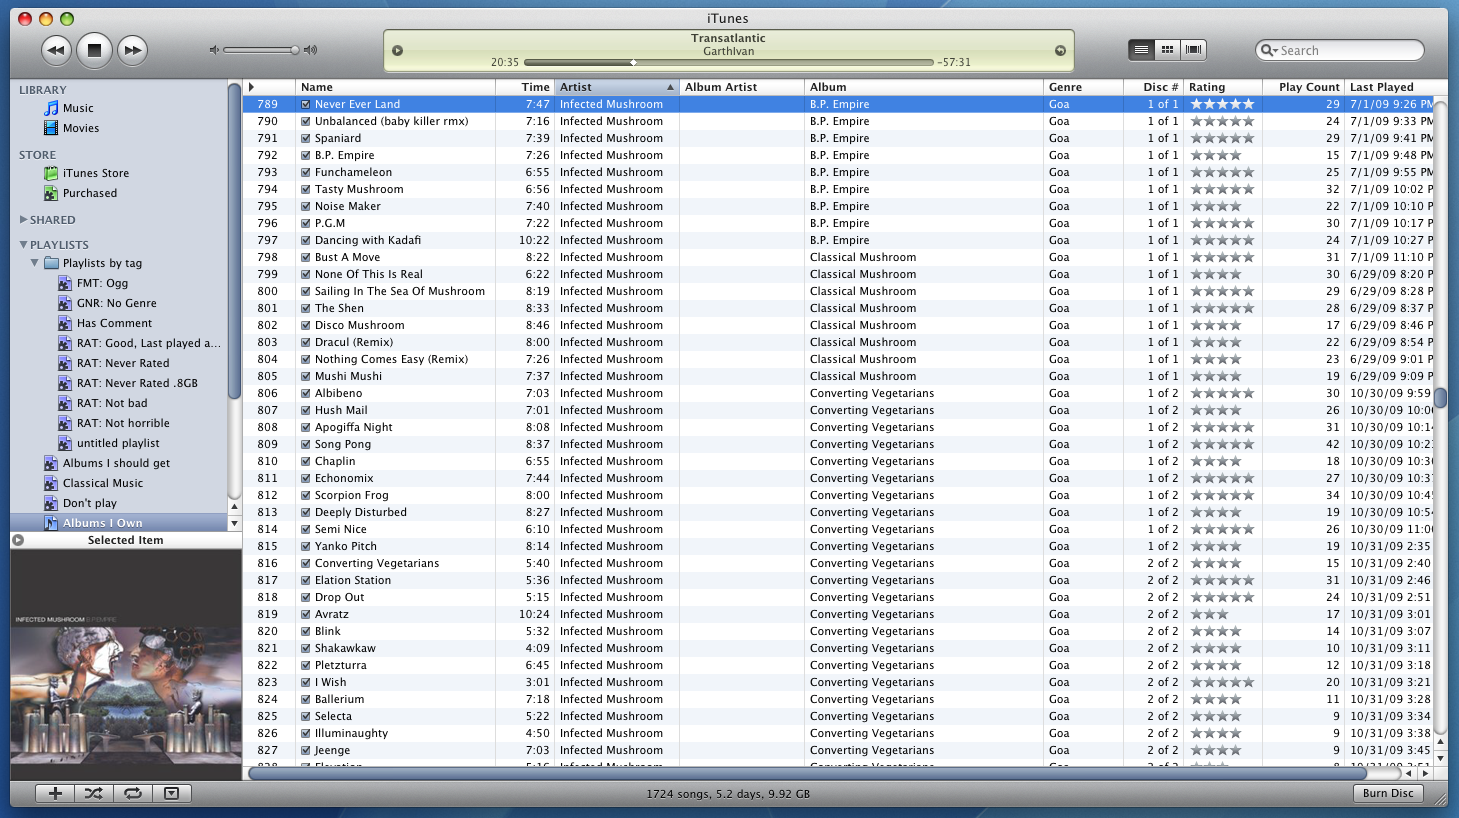Stop playback with the stop button
1459x818 pixels.
94,50
